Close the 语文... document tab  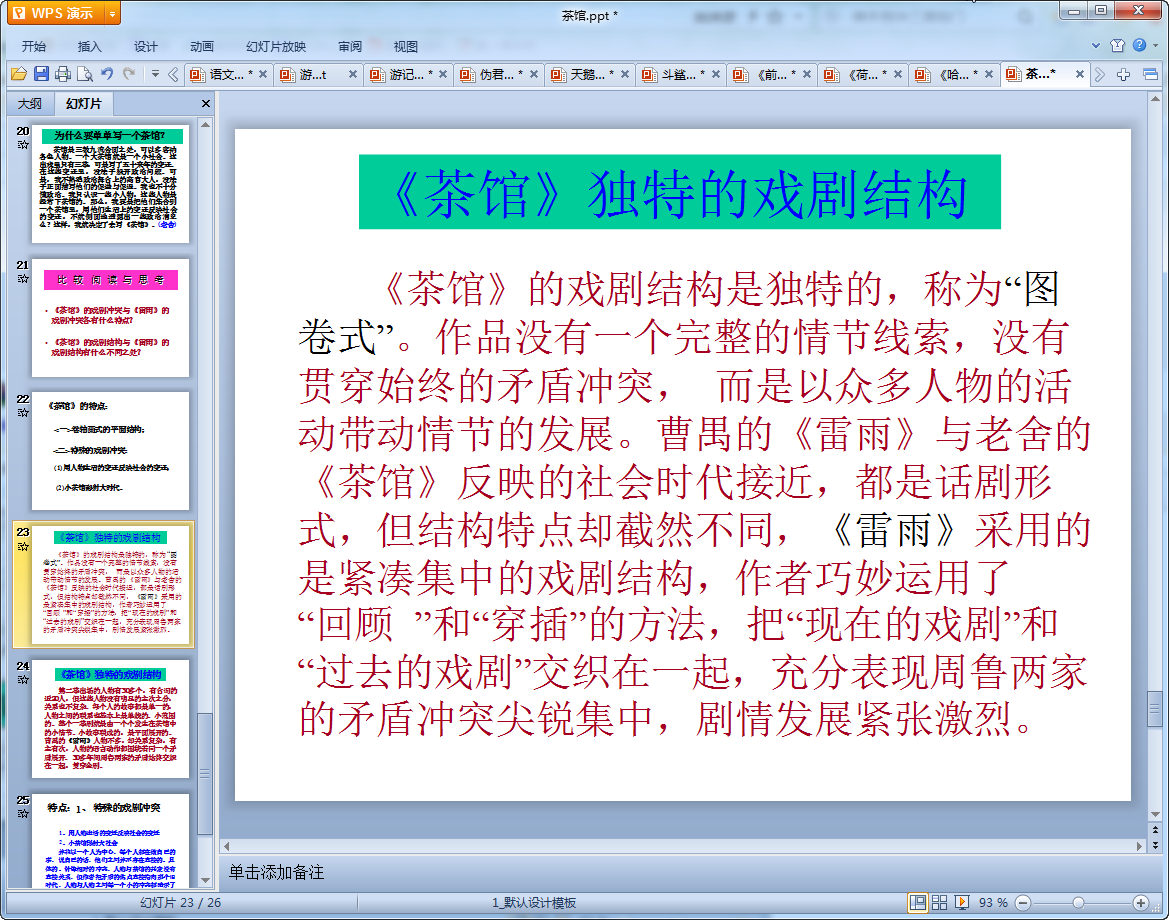tap(262, 74)
